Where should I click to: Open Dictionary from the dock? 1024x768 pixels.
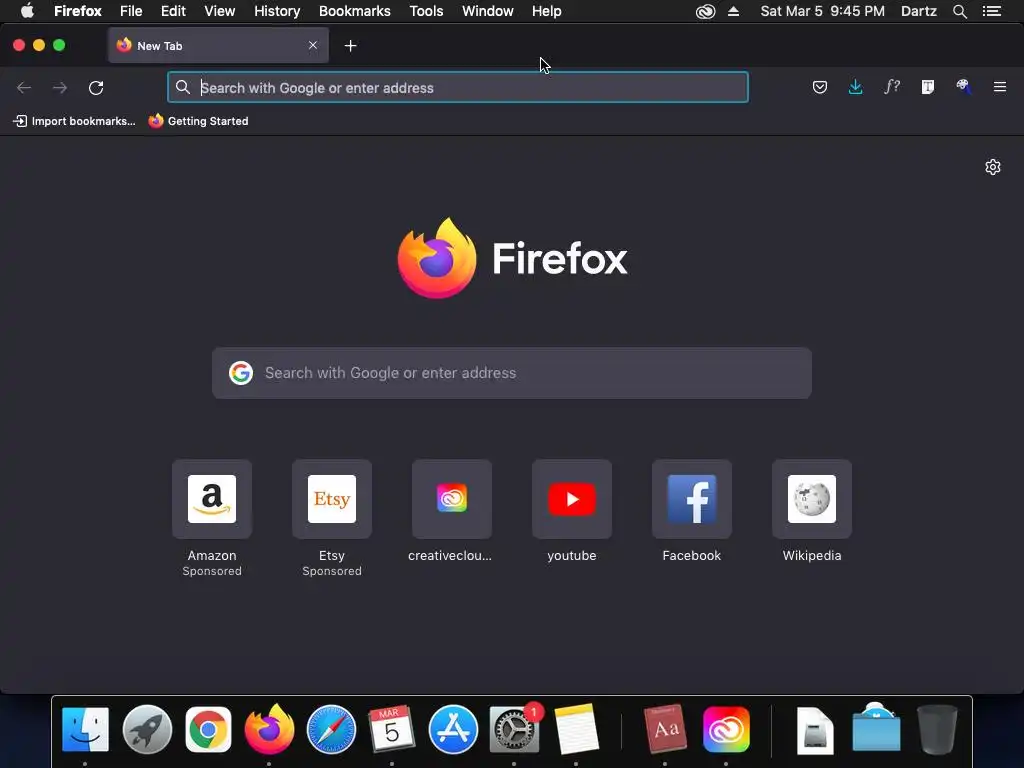tap(665, 729)
